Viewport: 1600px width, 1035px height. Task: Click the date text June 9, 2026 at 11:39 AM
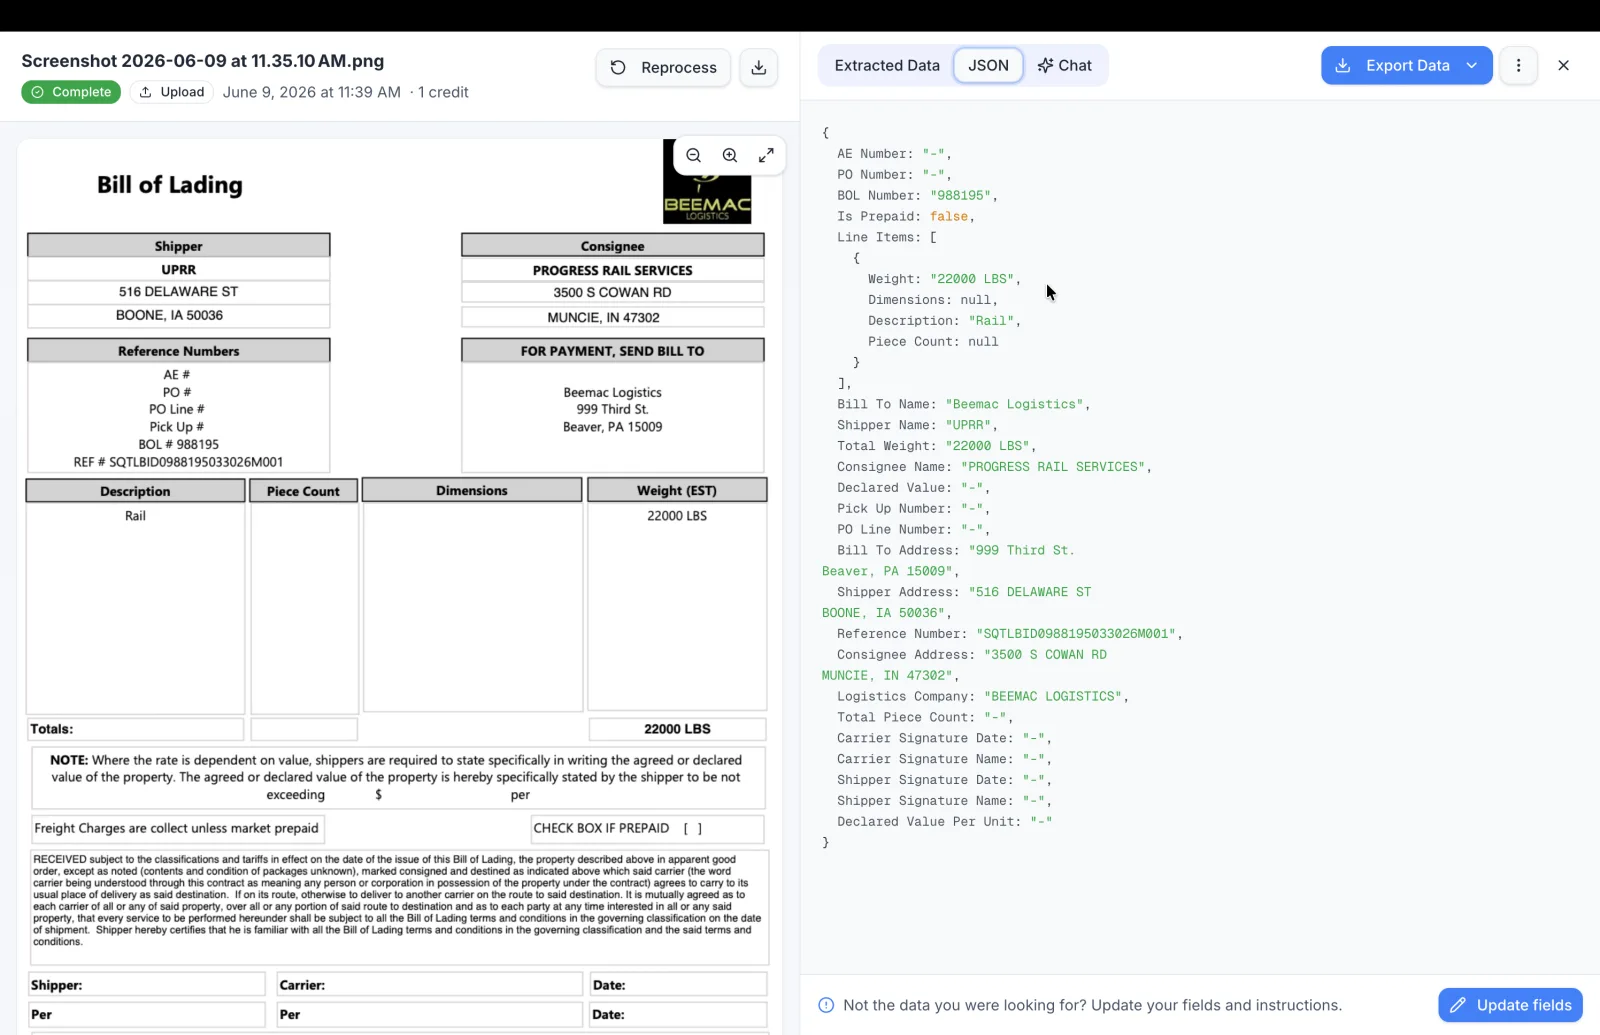tap(312, 92)
